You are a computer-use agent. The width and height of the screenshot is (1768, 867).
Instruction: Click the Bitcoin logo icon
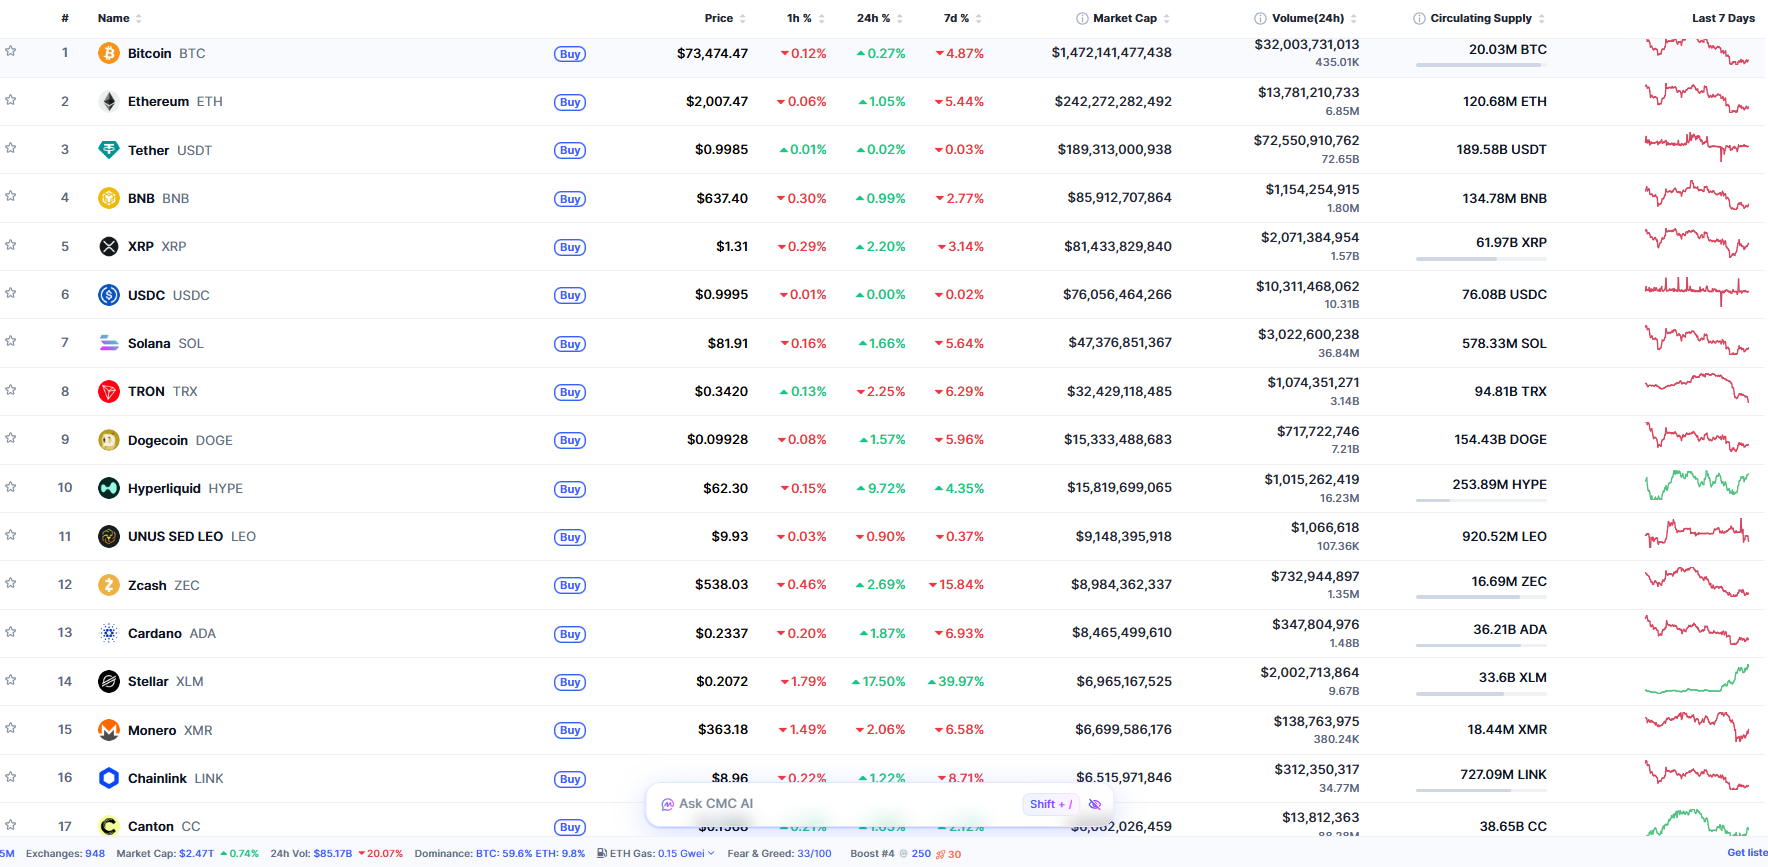pyautogui.click(x=109, y=53)
